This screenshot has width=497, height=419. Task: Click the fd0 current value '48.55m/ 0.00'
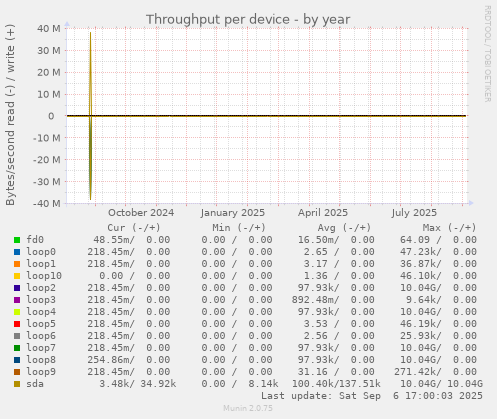[x=131, y=240]
